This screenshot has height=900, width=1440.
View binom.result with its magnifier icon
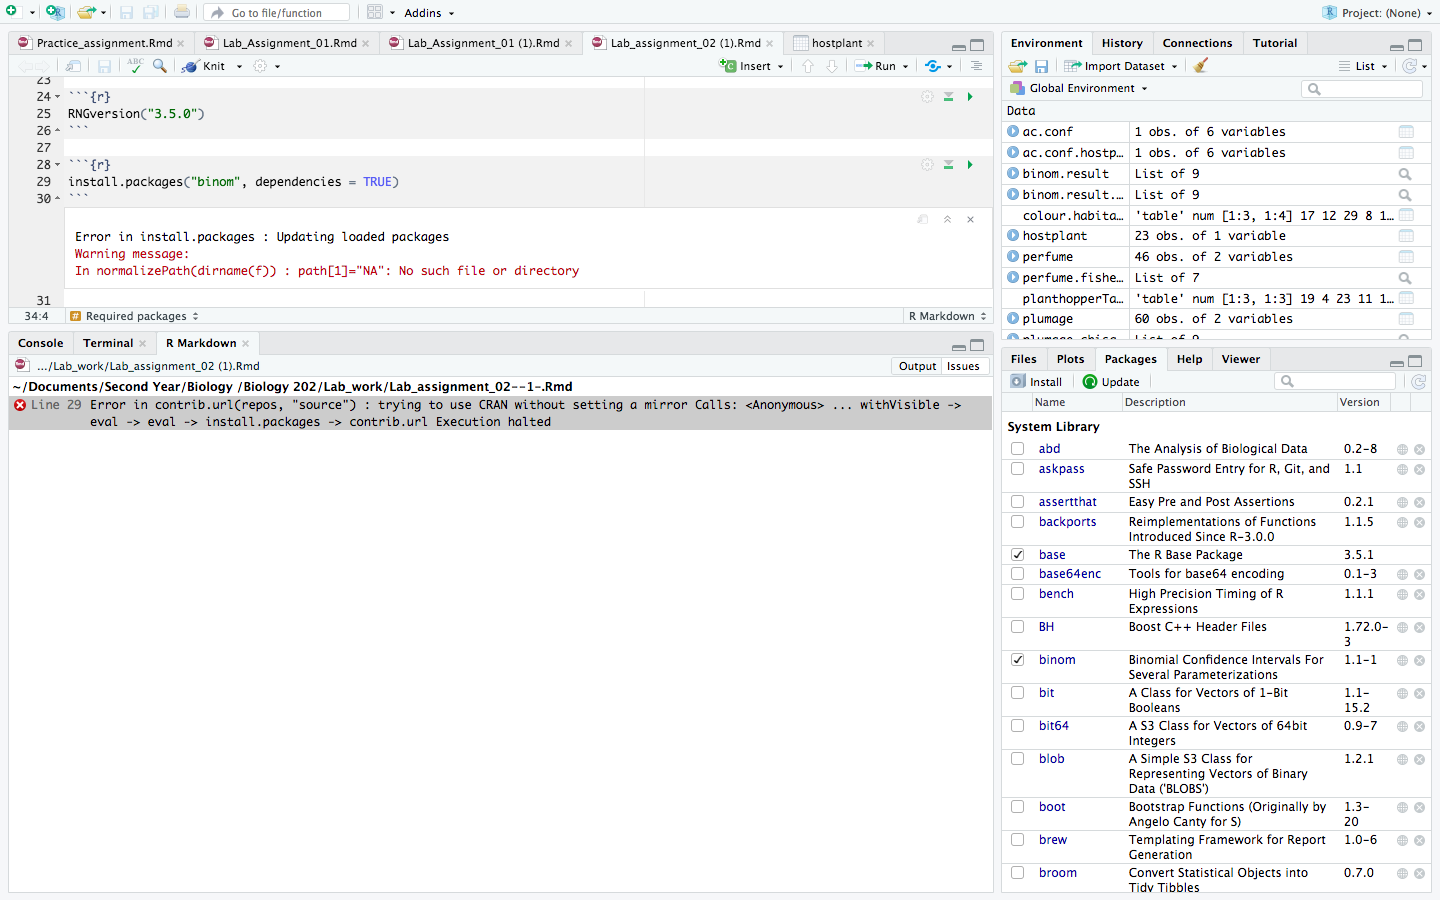click(x=1405, y=174)
